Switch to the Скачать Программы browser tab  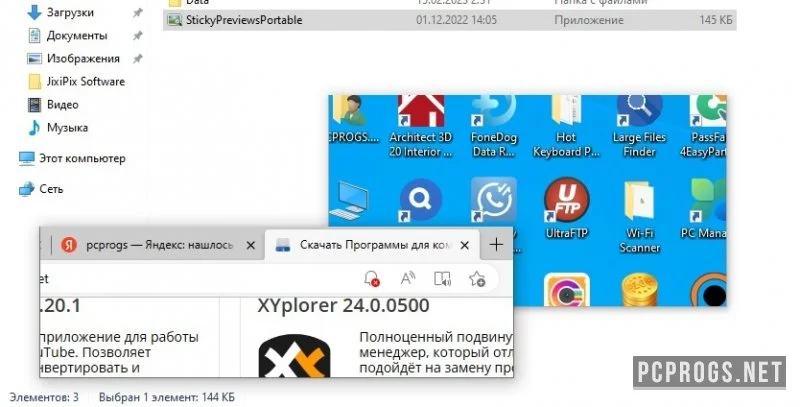372,245
